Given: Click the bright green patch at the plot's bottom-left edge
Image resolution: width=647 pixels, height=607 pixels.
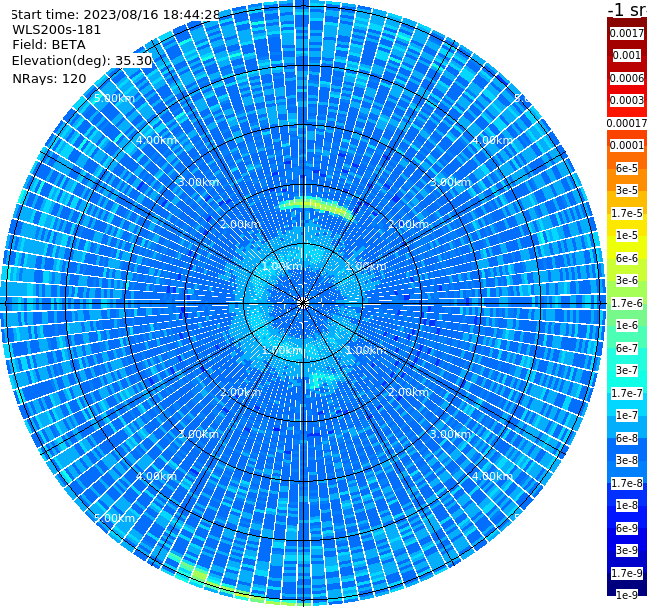Looking at the screenshot, I should pyautogui.click(x=198, y=574).
